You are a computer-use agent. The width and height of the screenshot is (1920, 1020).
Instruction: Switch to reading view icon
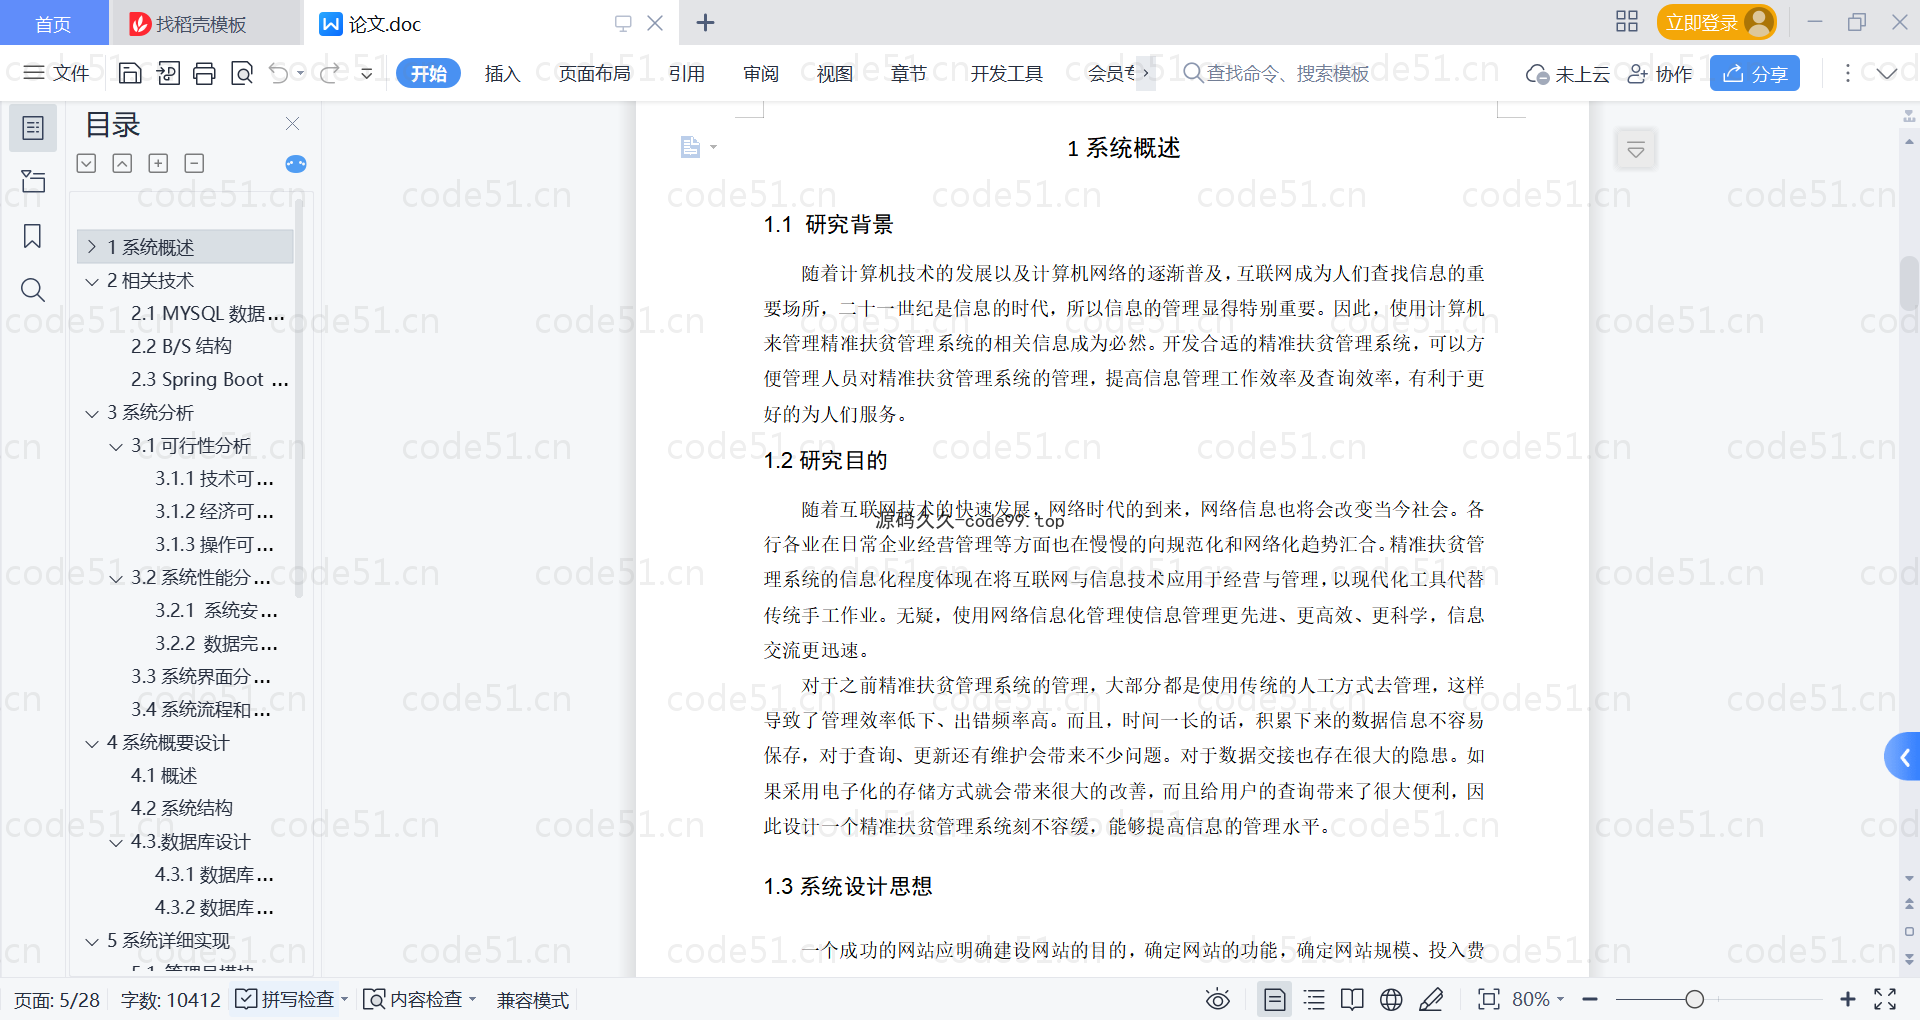(1352, 999)
